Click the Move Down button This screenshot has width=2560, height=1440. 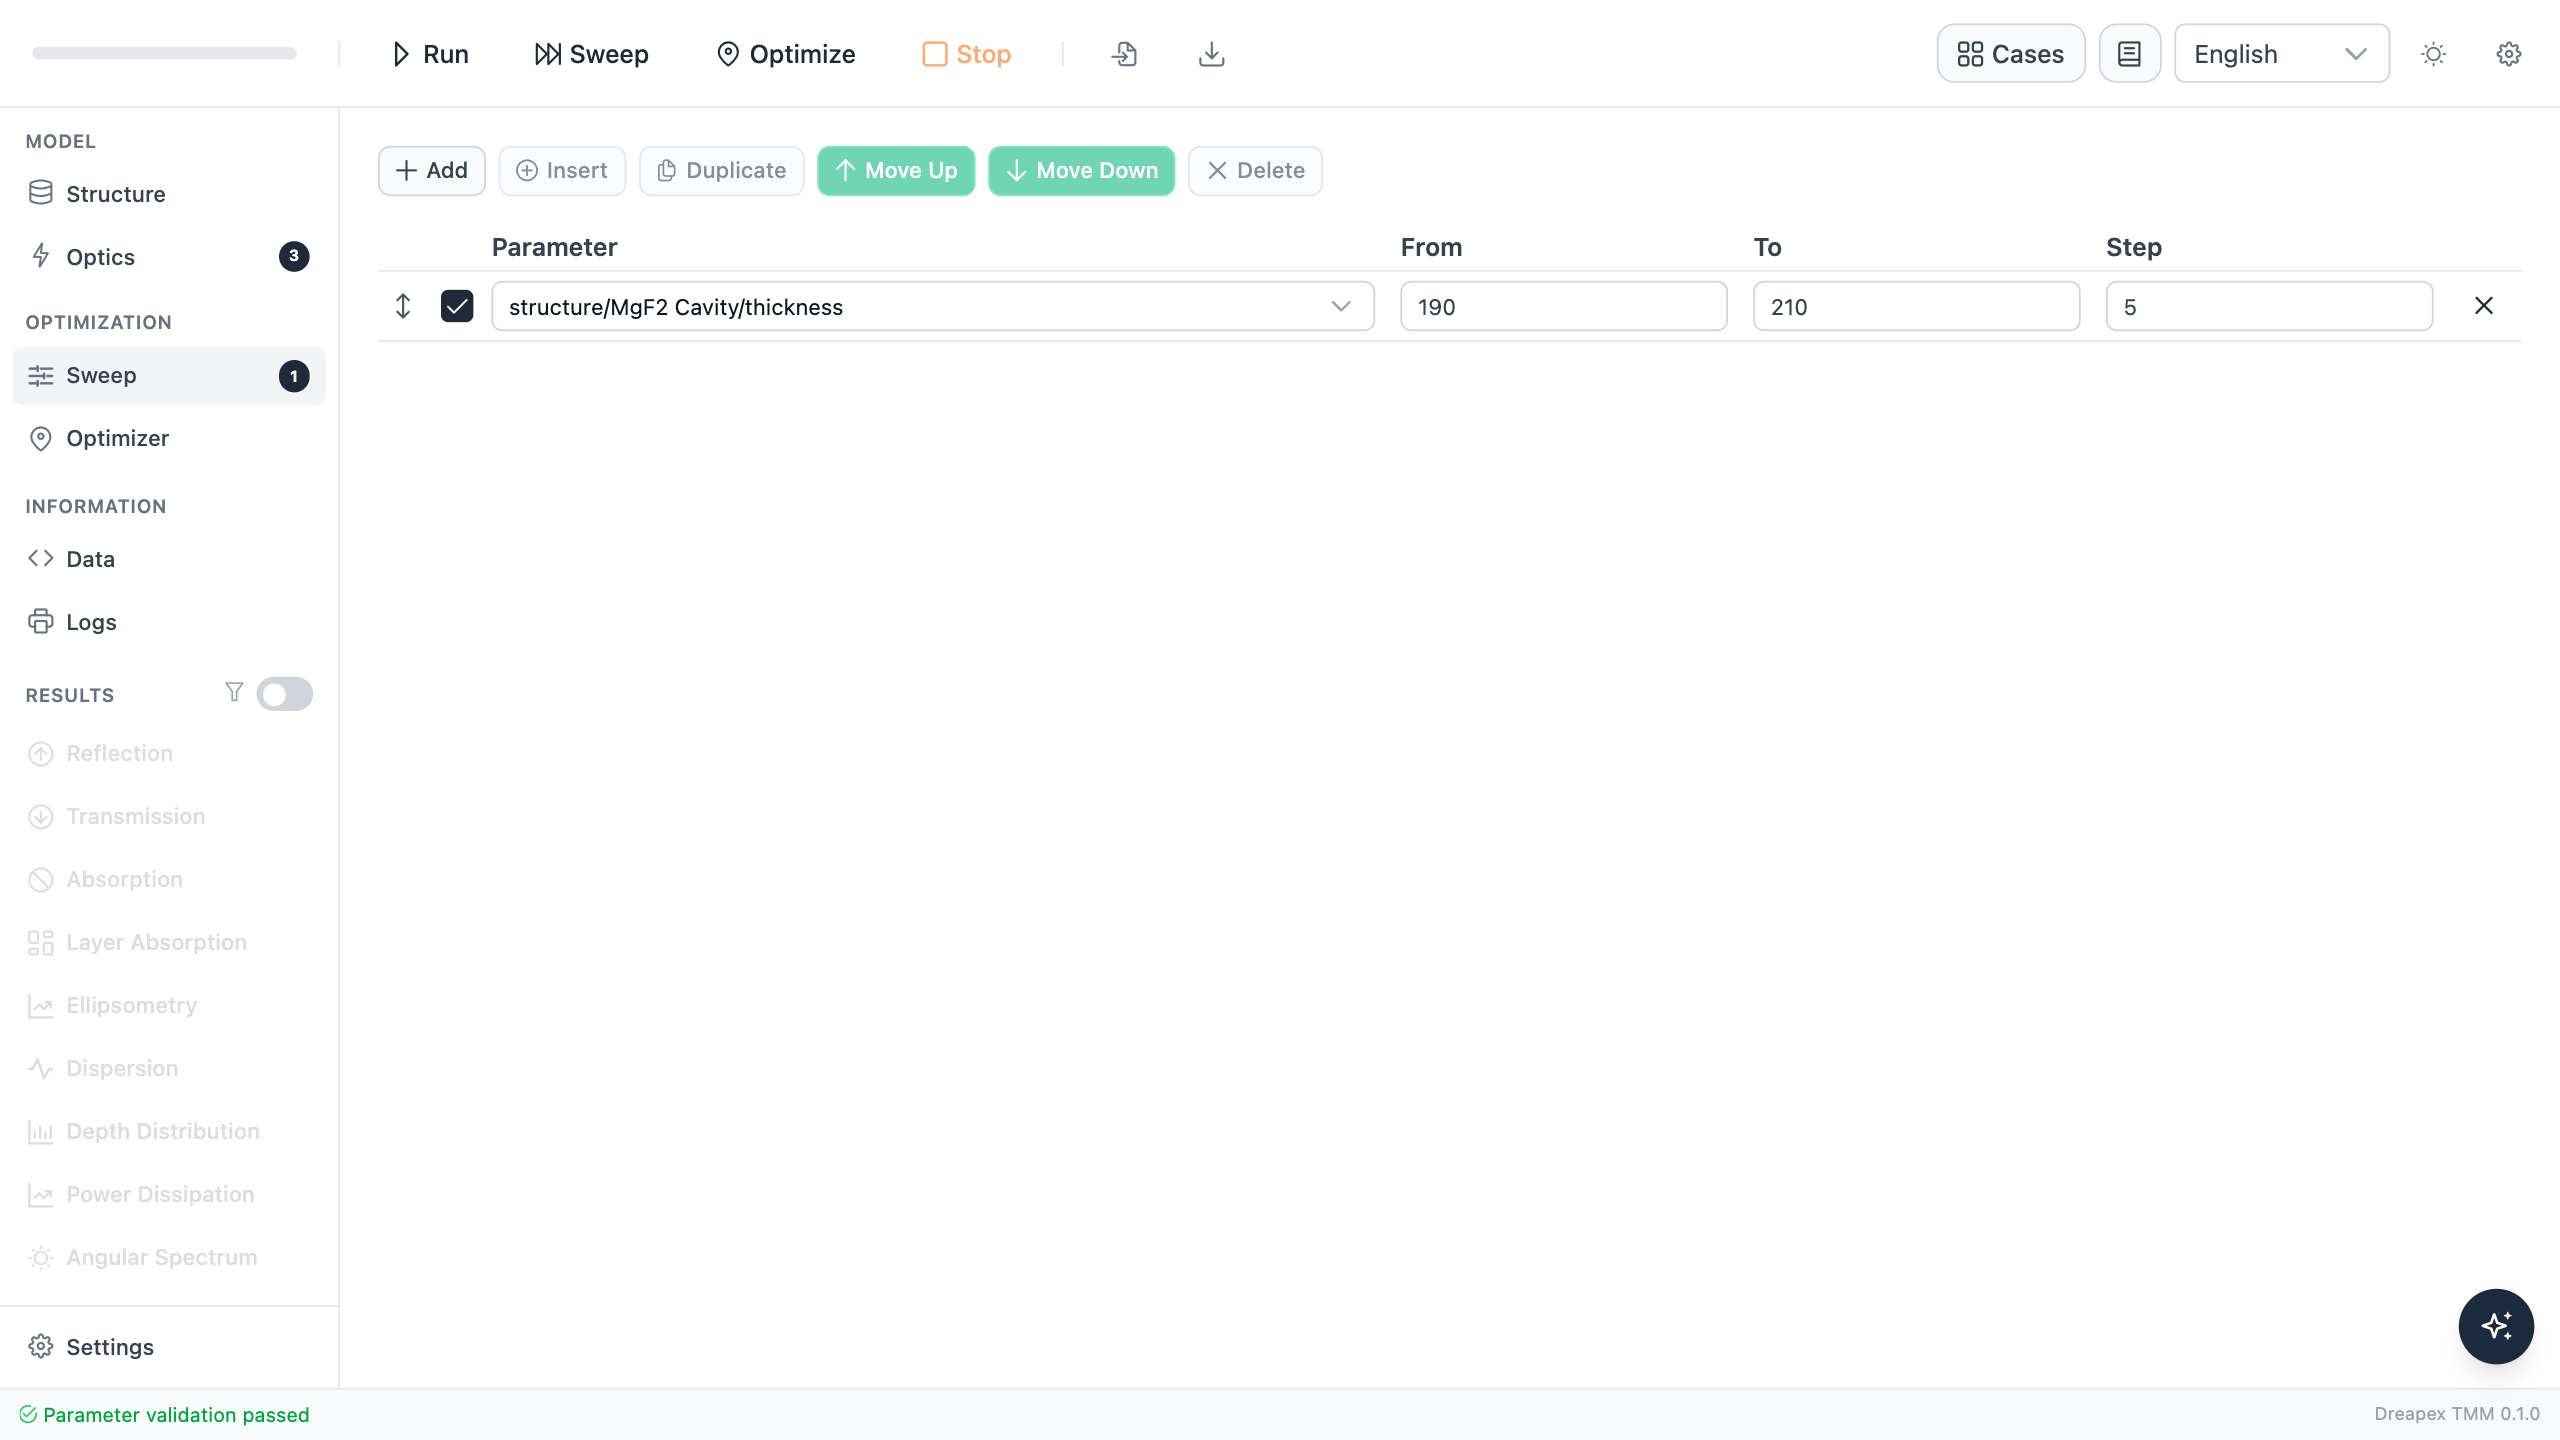pyautogui.click(x=1082, y=171)
